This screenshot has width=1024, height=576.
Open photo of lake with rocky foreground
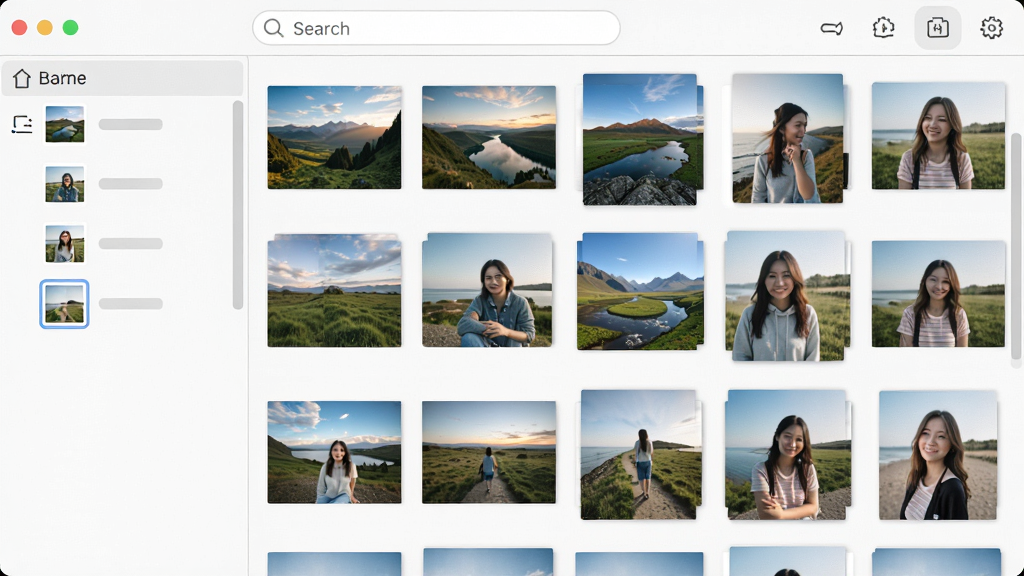(640, 139)
